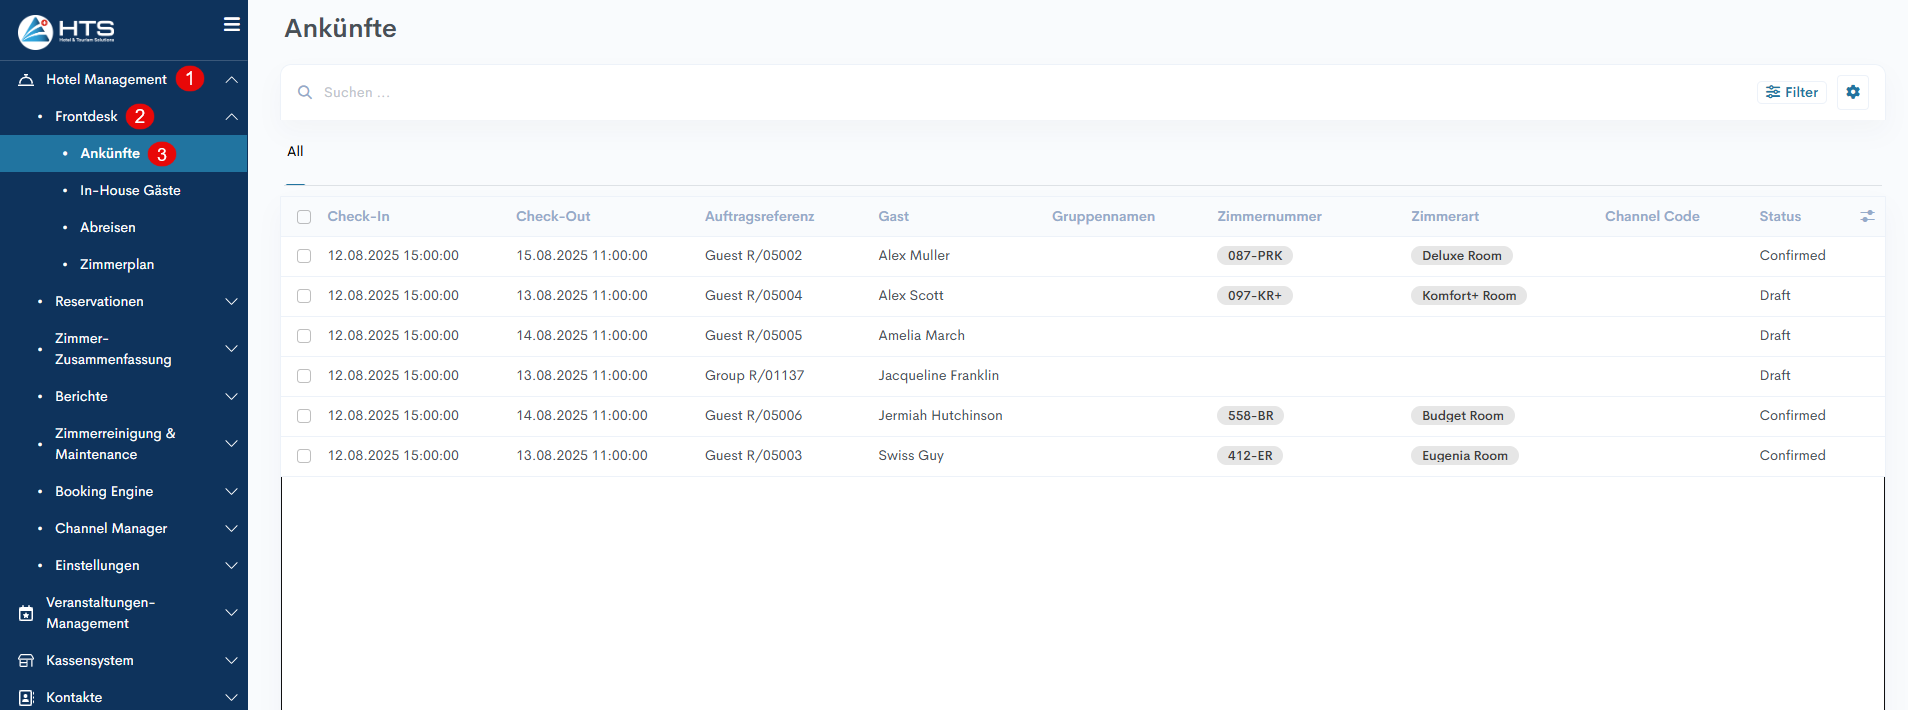Select all rows with header checkbox
This screenshot has height=710, width=1908.
tap(304, 217)
